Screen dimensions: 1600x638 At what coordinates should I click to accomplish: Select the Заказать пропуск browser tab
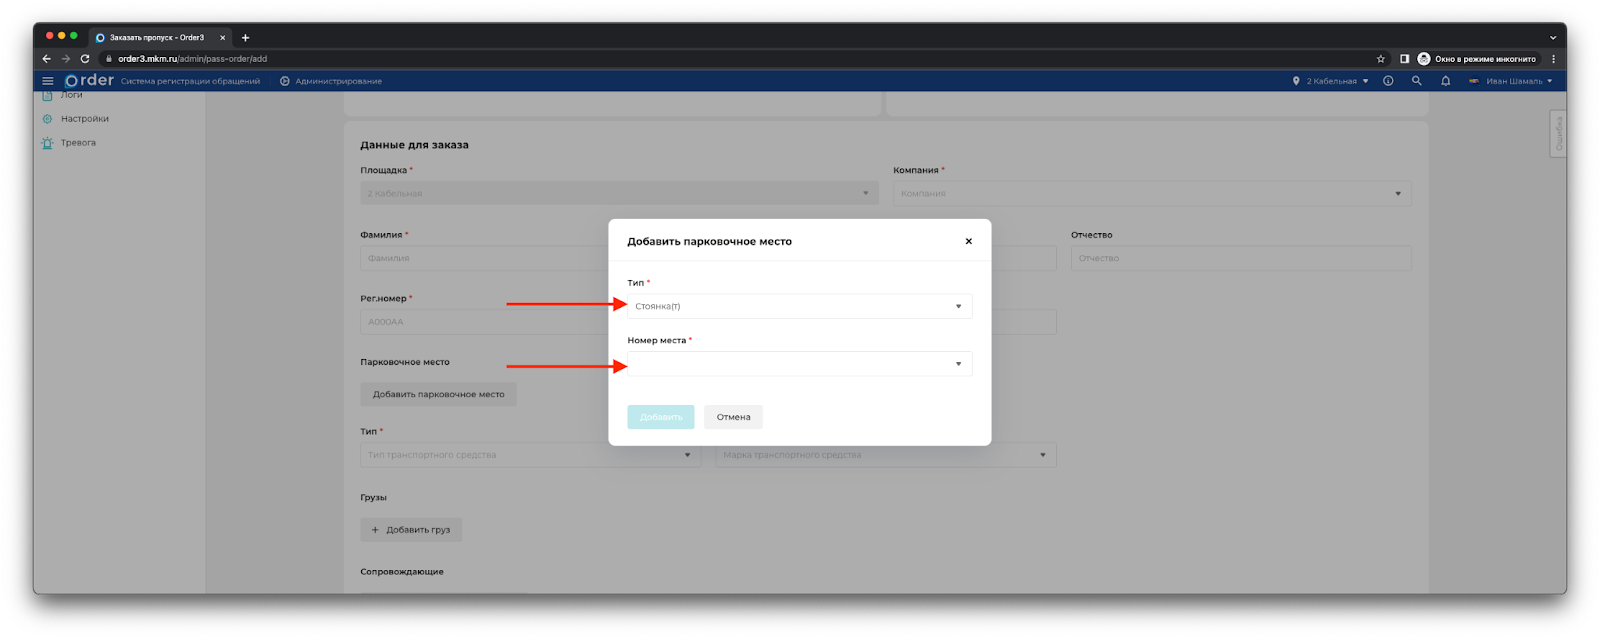[x=157, y=38]
